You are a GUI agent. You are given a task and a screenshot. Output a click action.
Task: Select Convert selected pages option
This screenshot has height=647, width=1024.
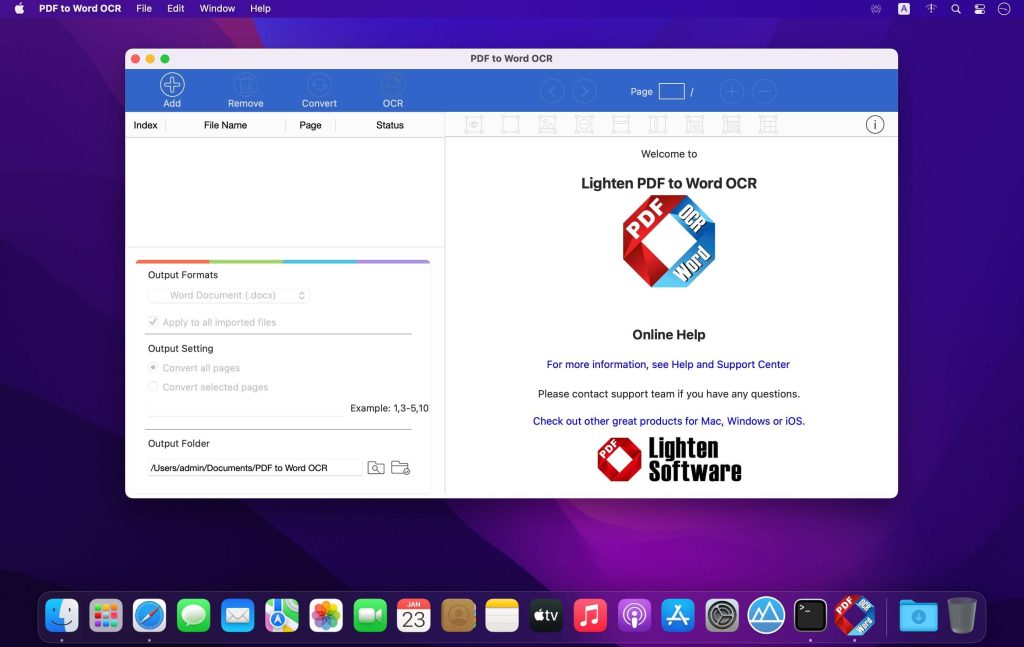pos(153,387)
